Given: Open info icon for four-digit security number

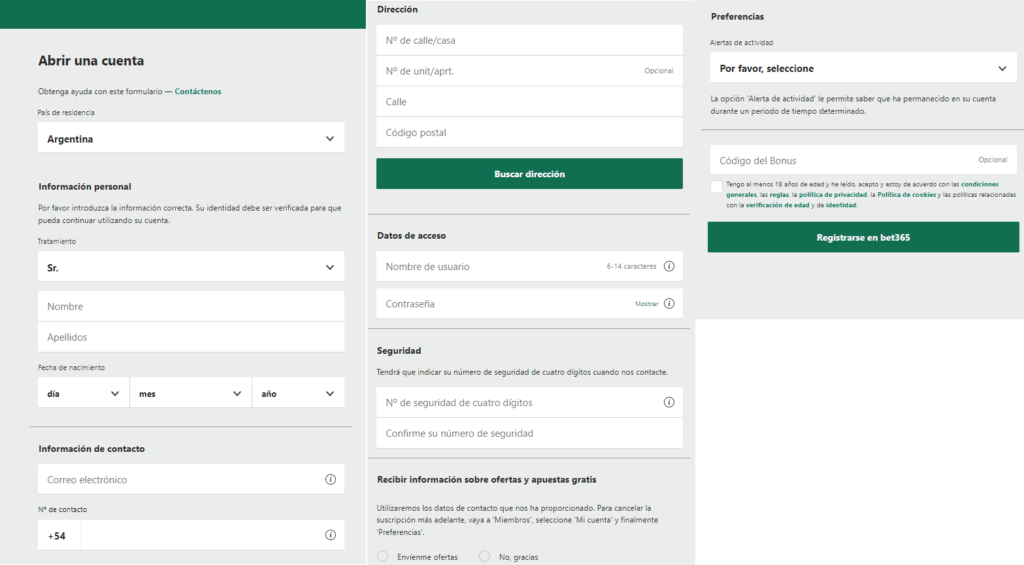Looking at the screenshot, I should (669, 402).
